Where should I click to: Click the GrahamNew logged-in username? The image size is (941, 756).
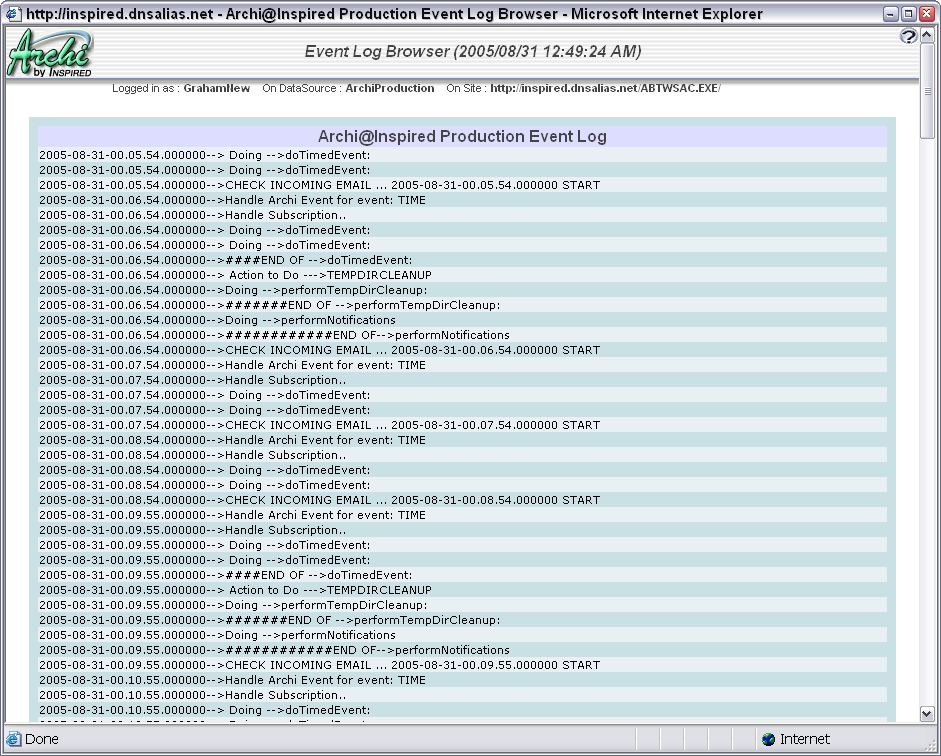point(216,88)
